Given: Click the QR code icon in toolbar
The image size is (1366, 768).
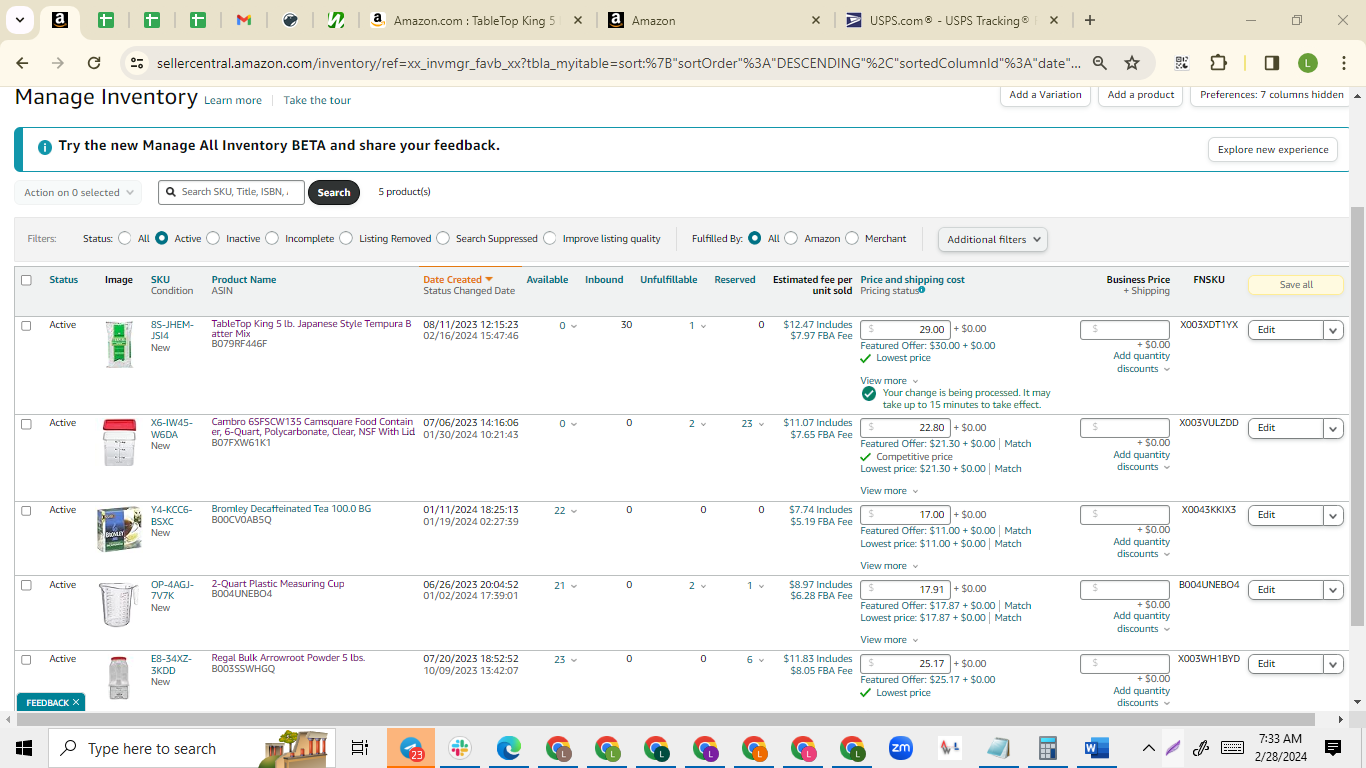Looking at the screenshot, I should [x=1182, y=63].
